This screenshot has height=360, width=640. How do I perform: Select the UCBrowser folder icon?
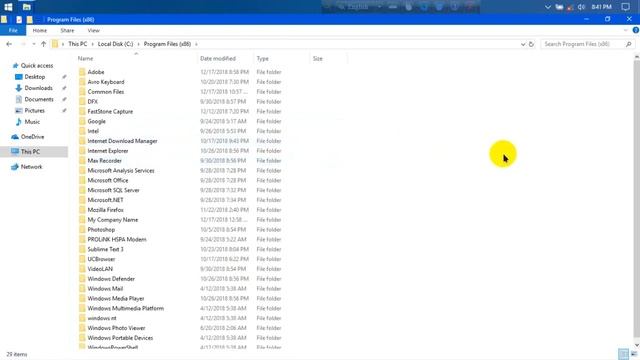point(82,259)
